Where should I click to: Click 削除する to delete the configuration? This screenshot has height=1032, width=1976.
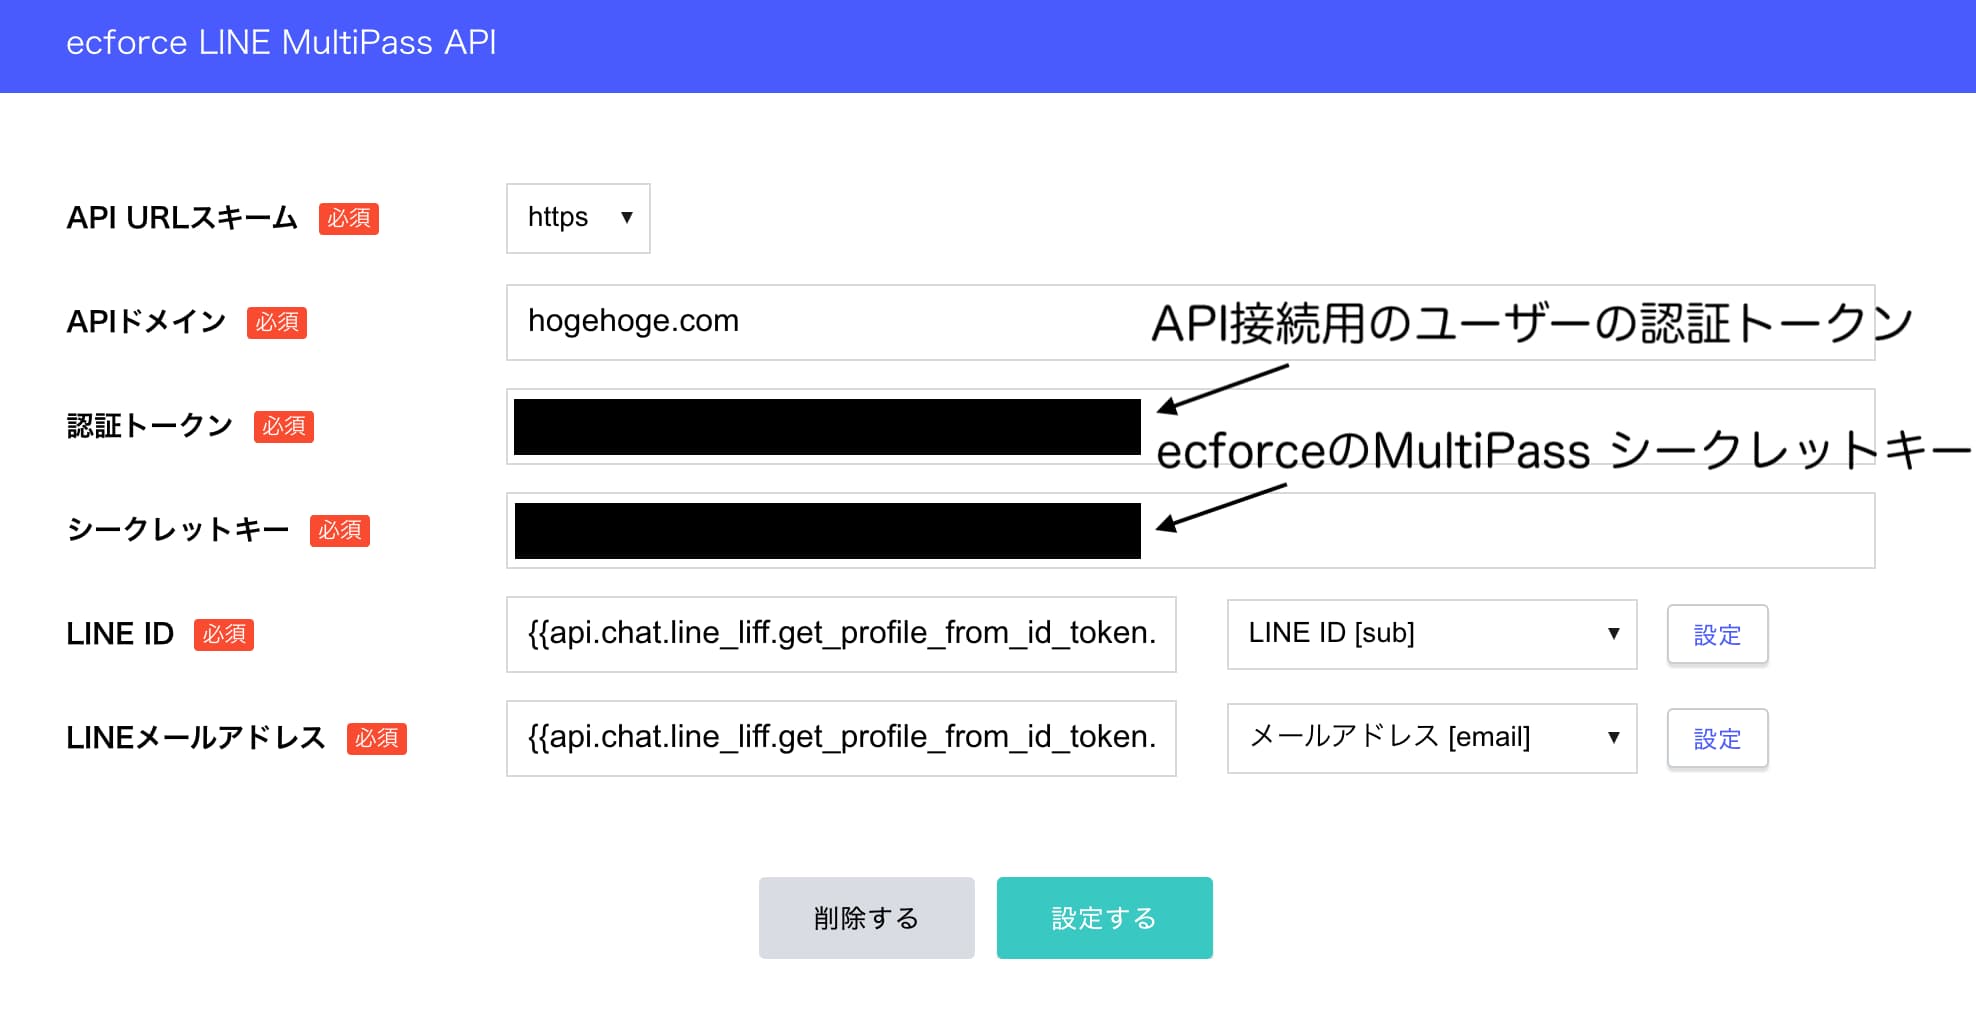coord(866,917)
